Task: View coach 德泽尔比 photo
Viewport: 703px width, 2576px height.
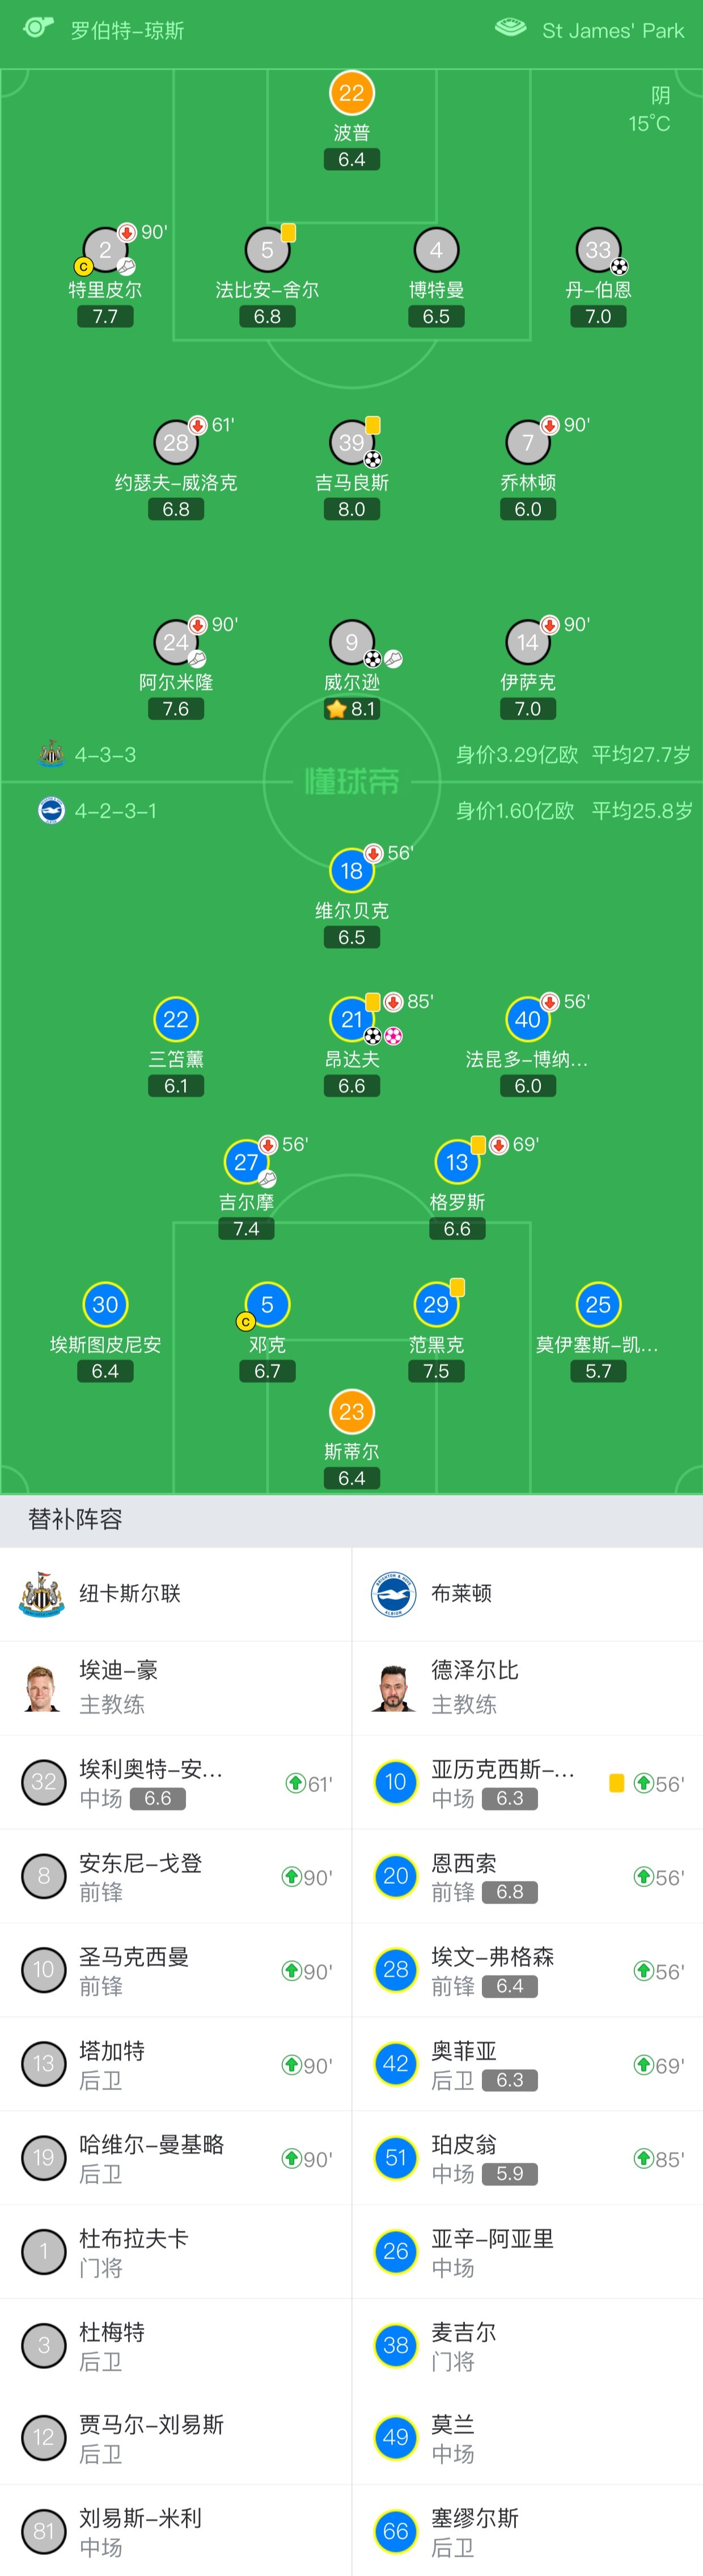Action: [x=394, y=1688]
